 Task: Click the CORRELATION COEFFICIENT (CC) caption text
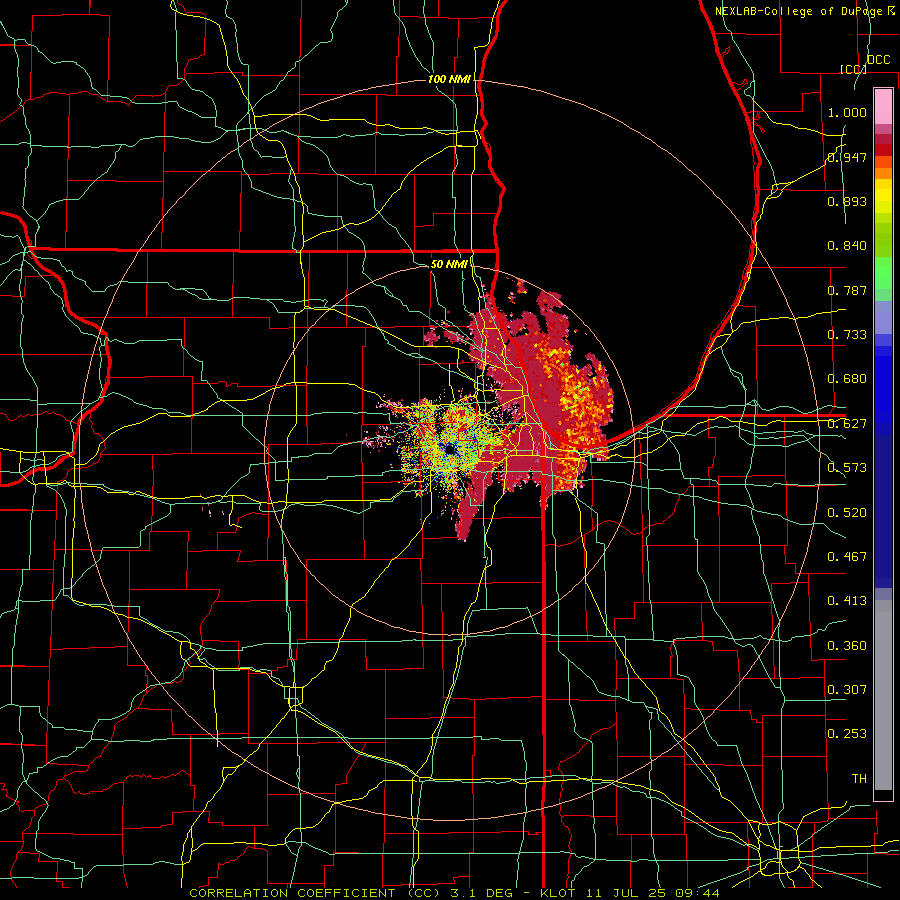tap(316, 893)
